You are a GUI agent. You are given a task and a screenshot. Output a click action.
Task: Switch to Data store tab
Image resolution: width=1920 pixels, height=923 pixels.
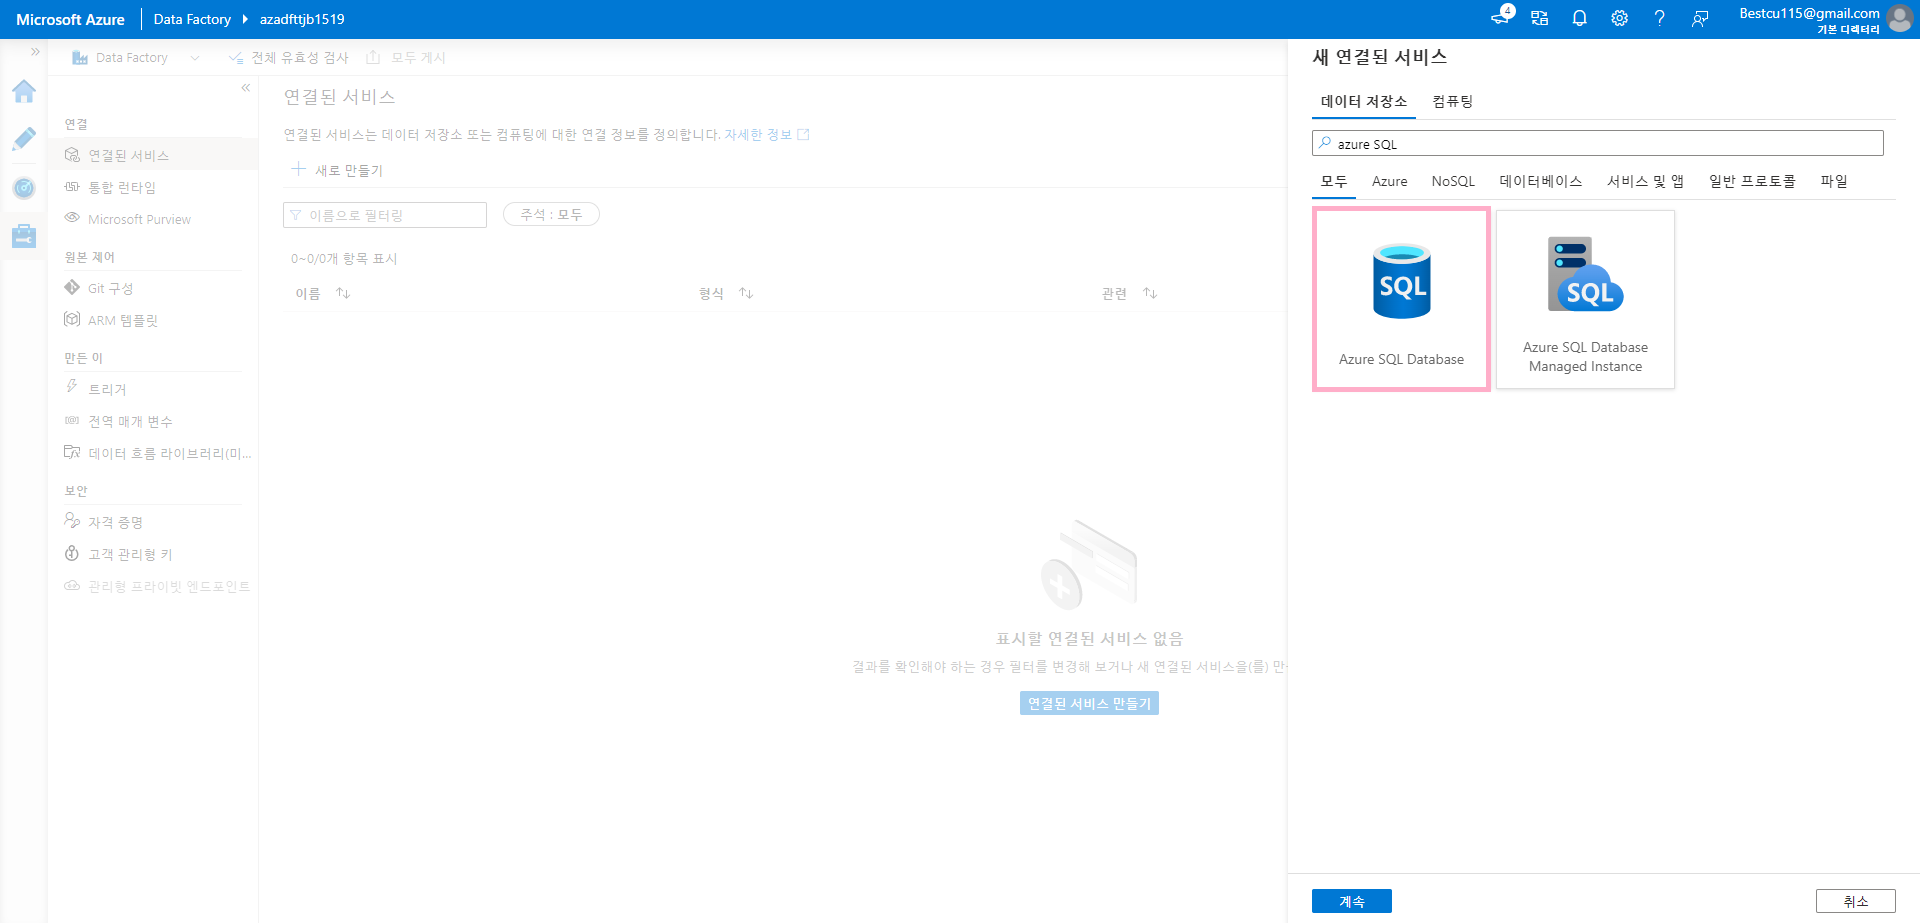click(x=1363, y=101)
